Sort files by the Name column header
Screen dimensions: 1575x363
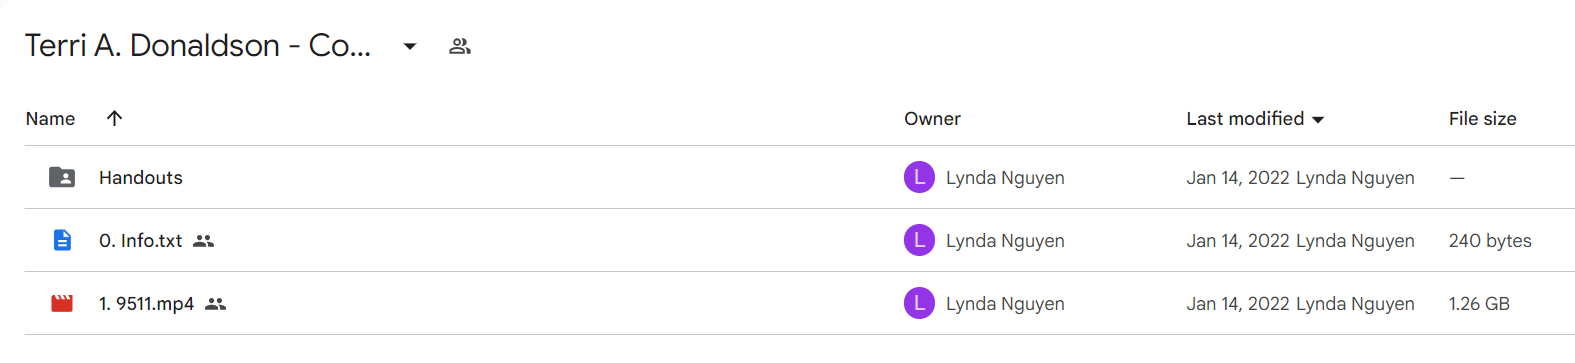50,118
